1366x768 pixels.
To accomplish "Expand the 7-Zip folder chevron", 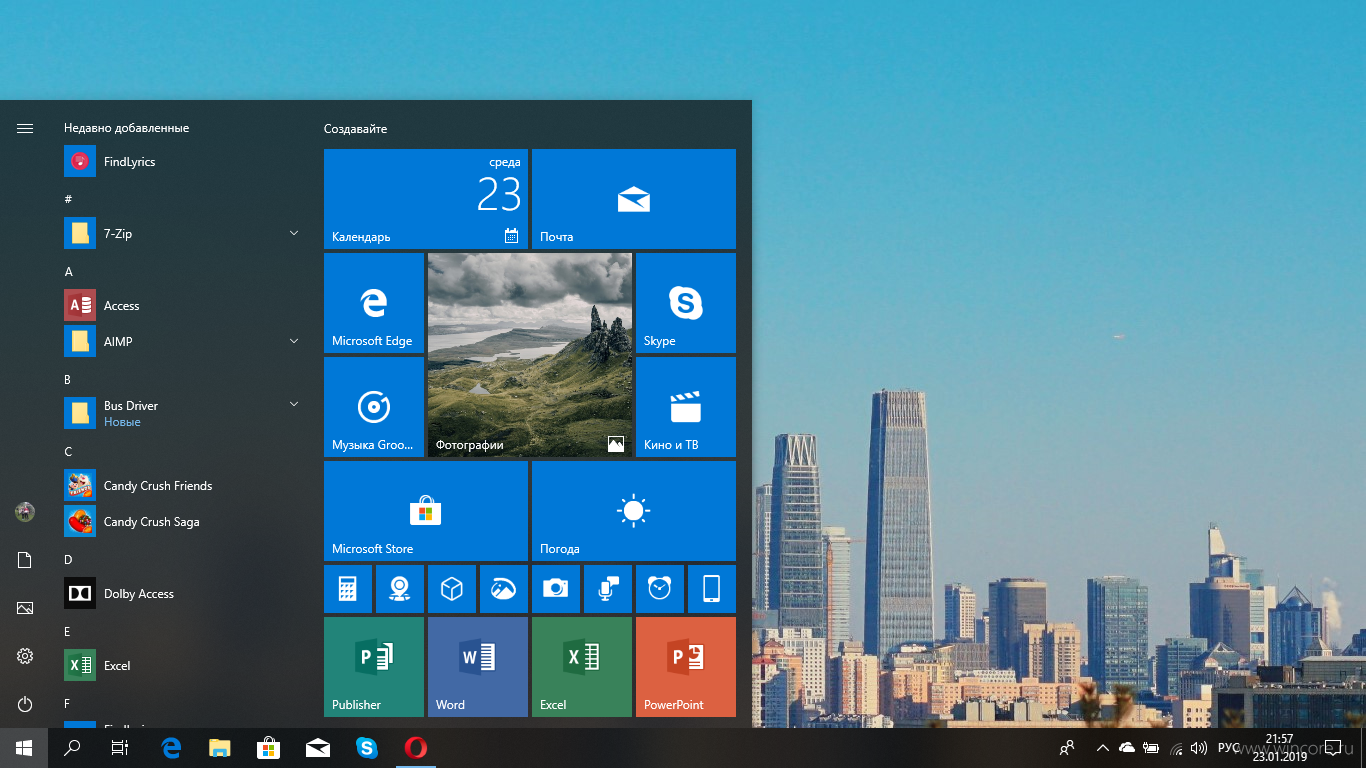I will 294,233.
